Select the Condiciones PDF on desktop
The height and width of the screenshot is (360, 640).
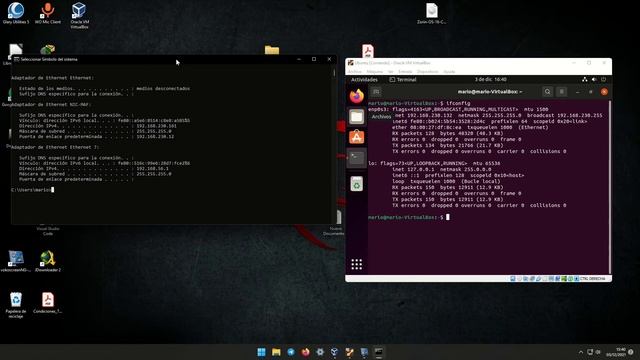[x=48, y=302]
